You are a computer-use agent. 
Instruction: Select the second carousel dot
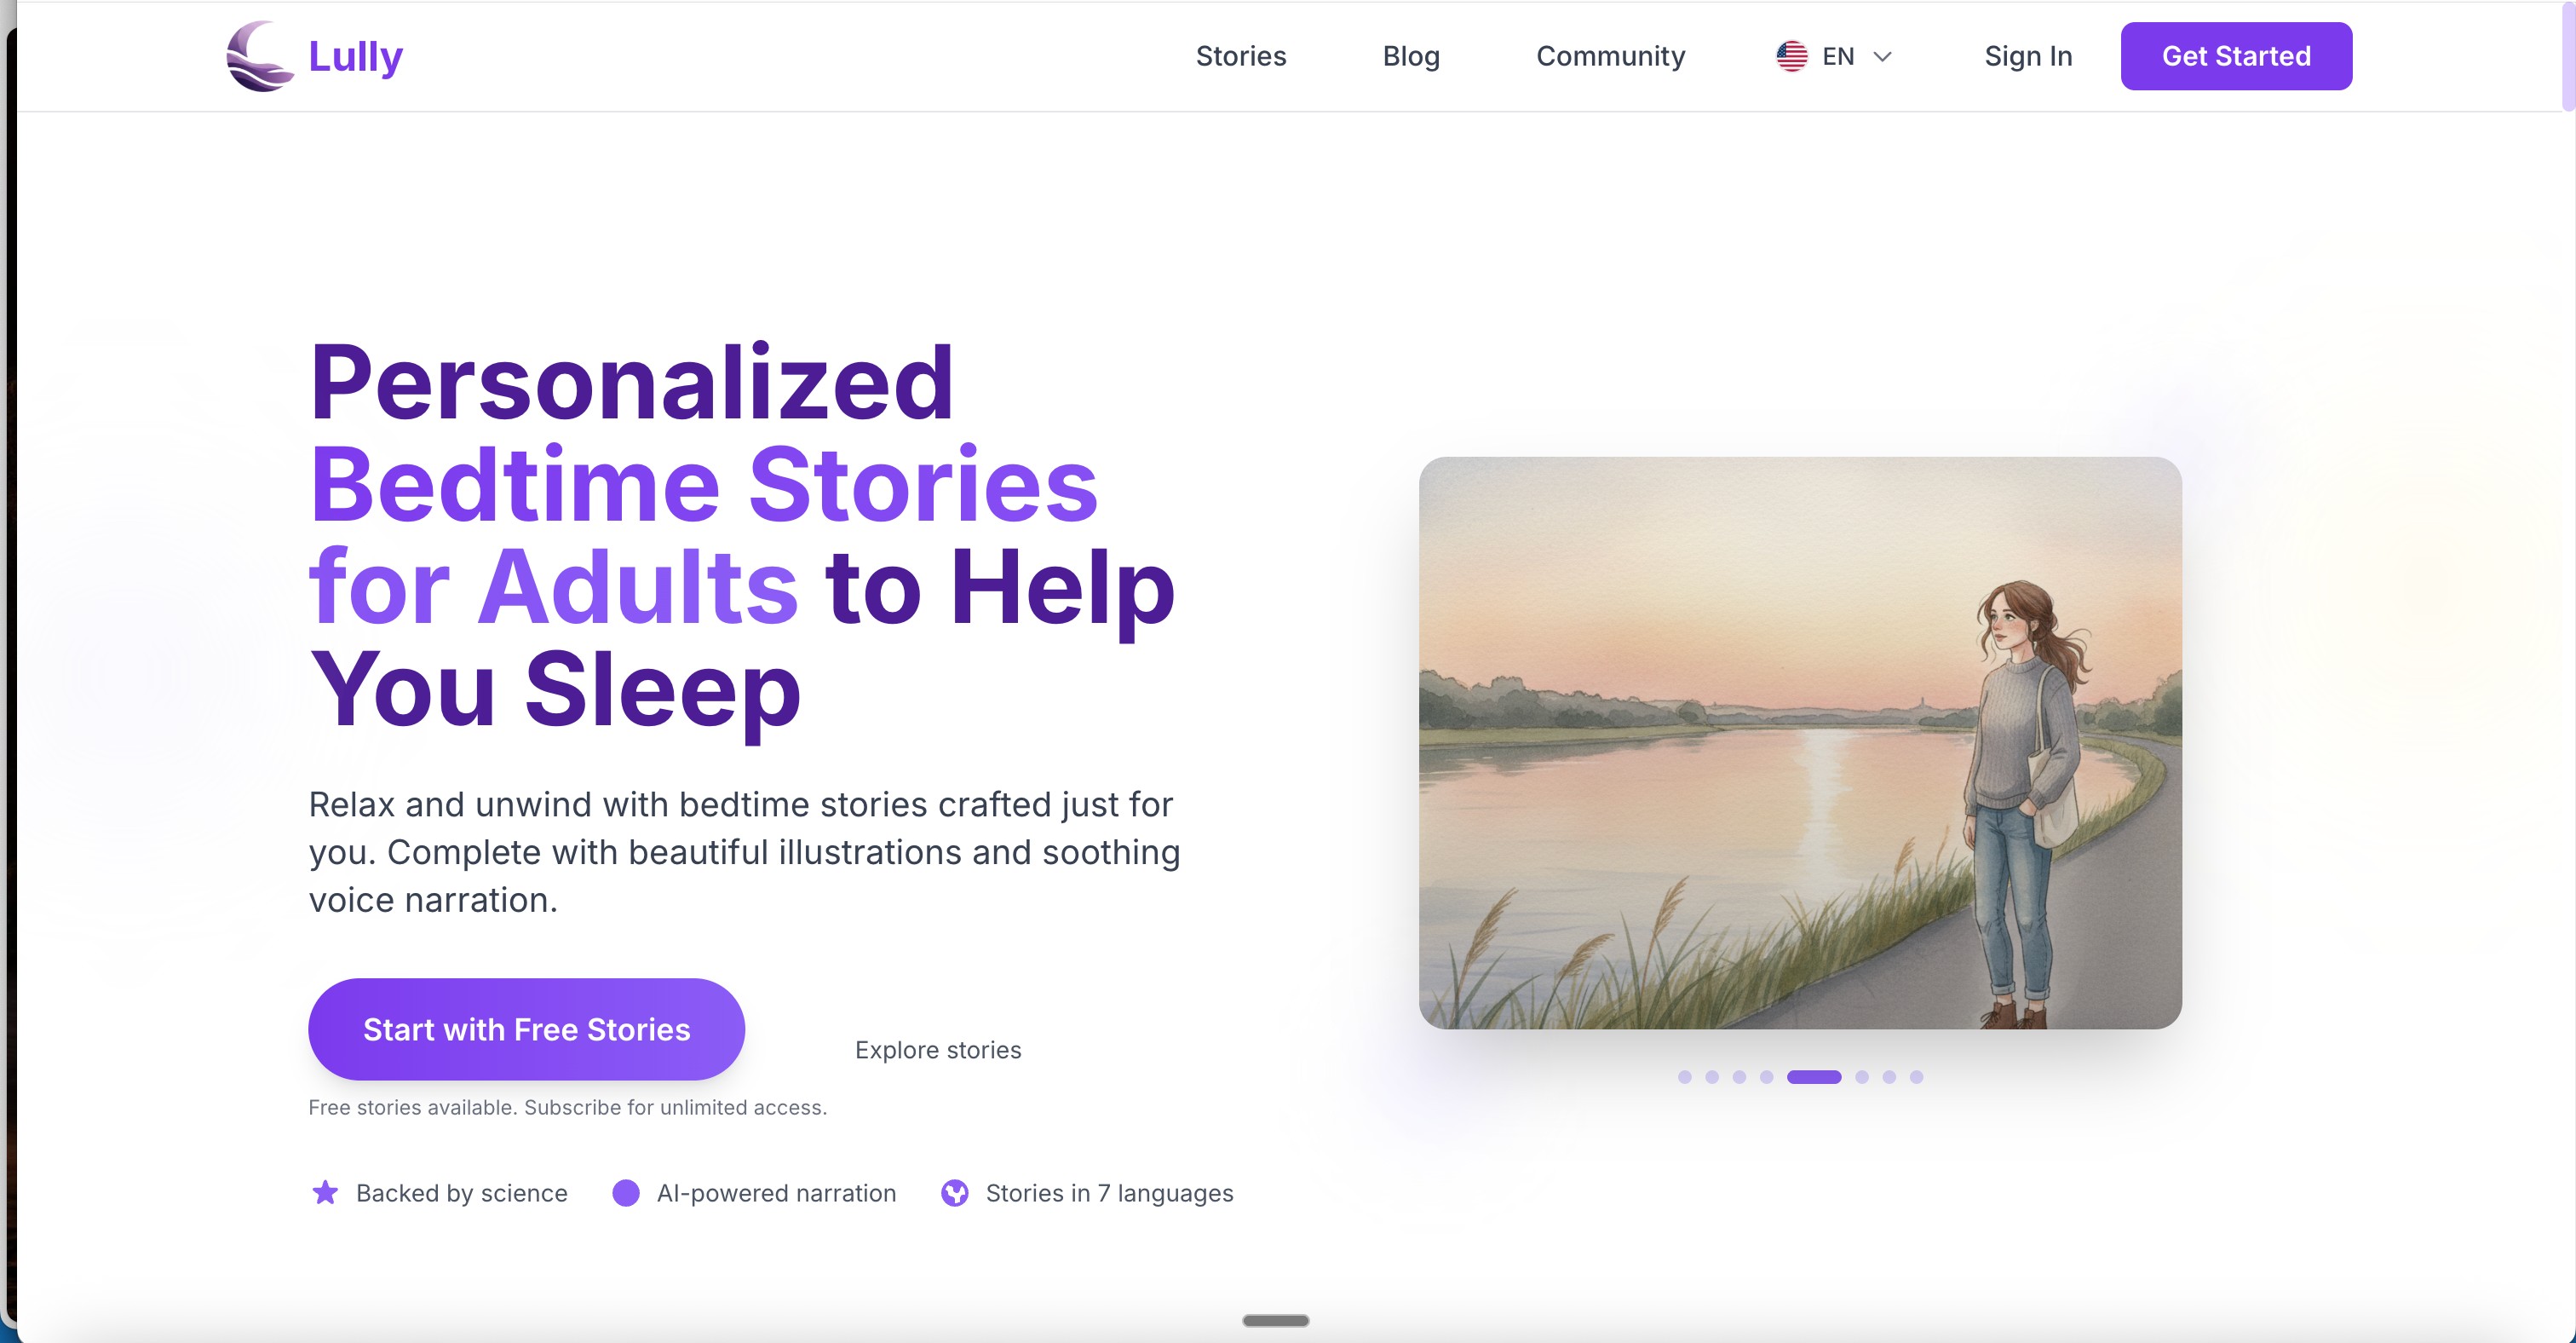coord(1712,1077)
